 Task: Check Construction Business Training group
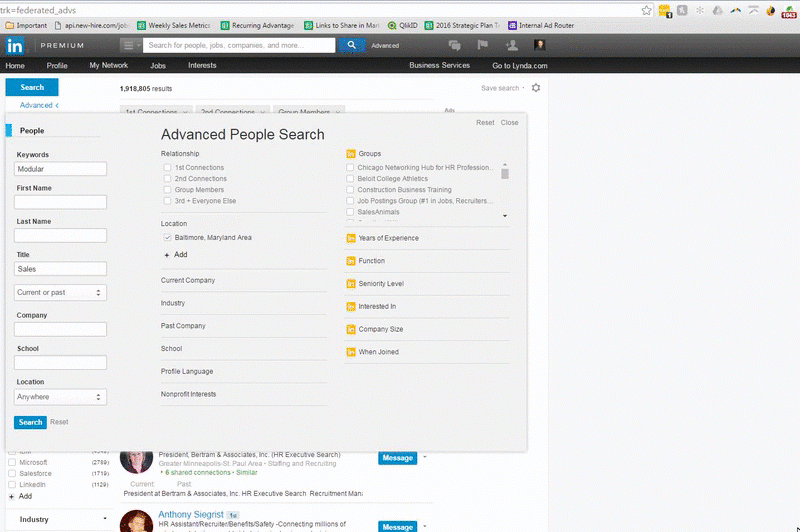[350, 190]
